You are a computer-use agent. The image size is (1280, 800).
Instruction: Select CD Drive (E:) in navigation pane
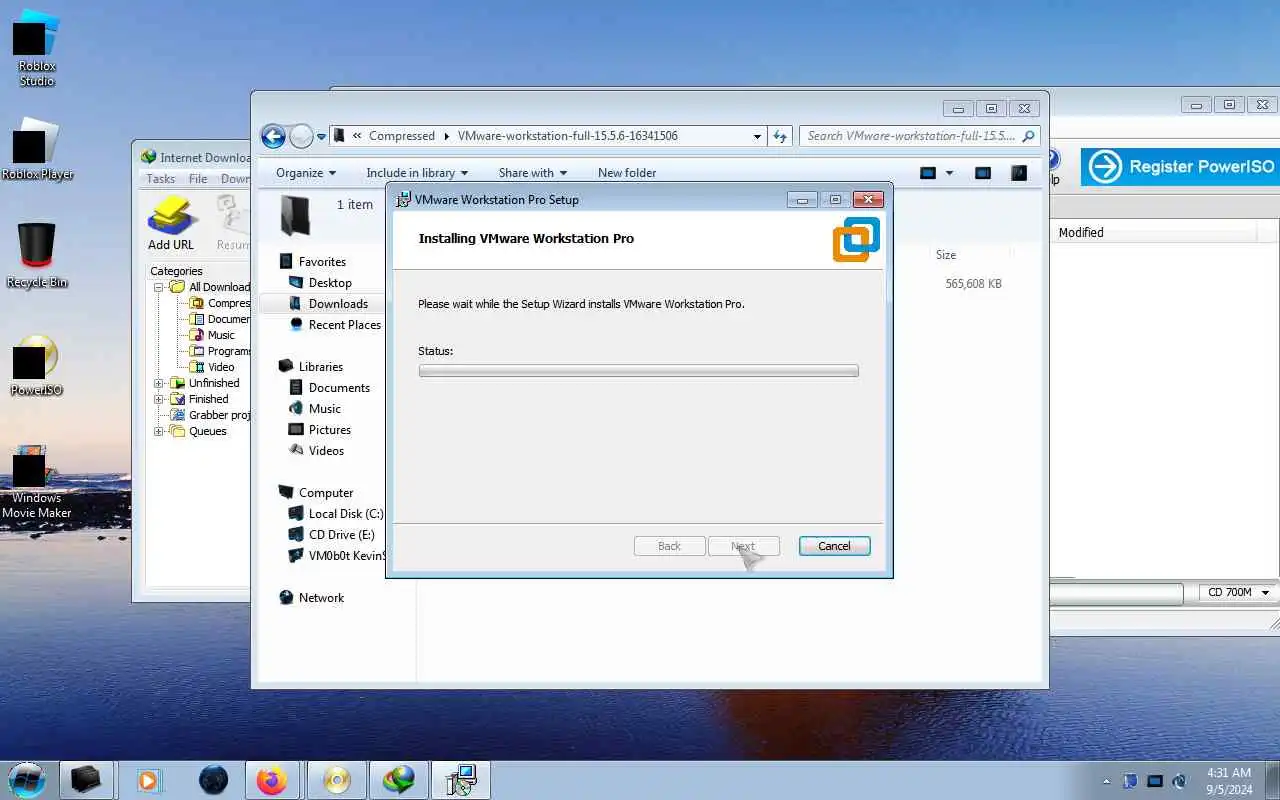point(341,535)
